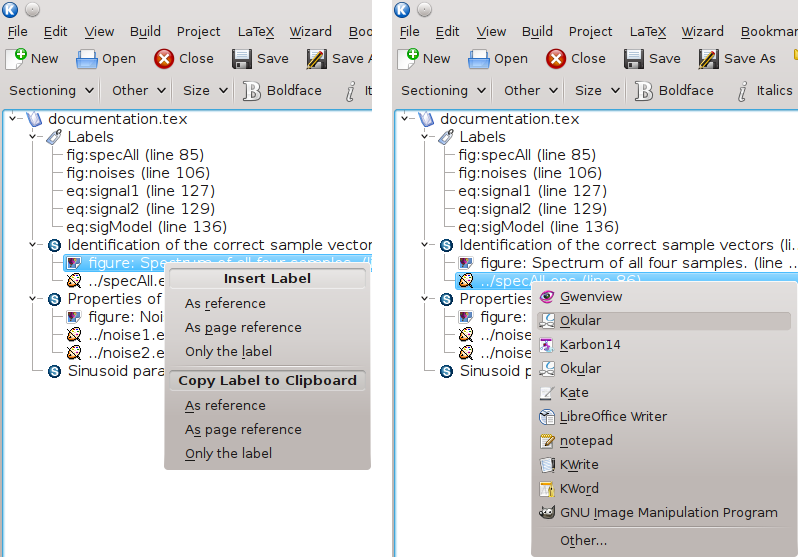Screen dimensions: 798x557
Task: Choose highlighted Okular entry in context menu
Action: [x=664, y=321]
